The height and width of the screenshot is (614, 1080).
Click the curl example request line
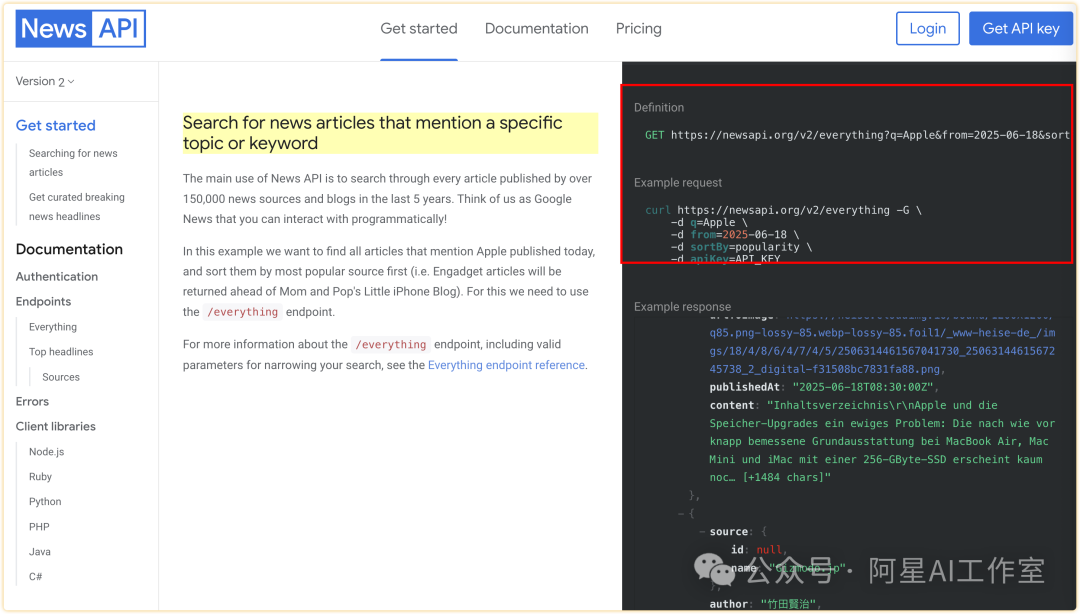pyautogui.click(x=783, y=210)
